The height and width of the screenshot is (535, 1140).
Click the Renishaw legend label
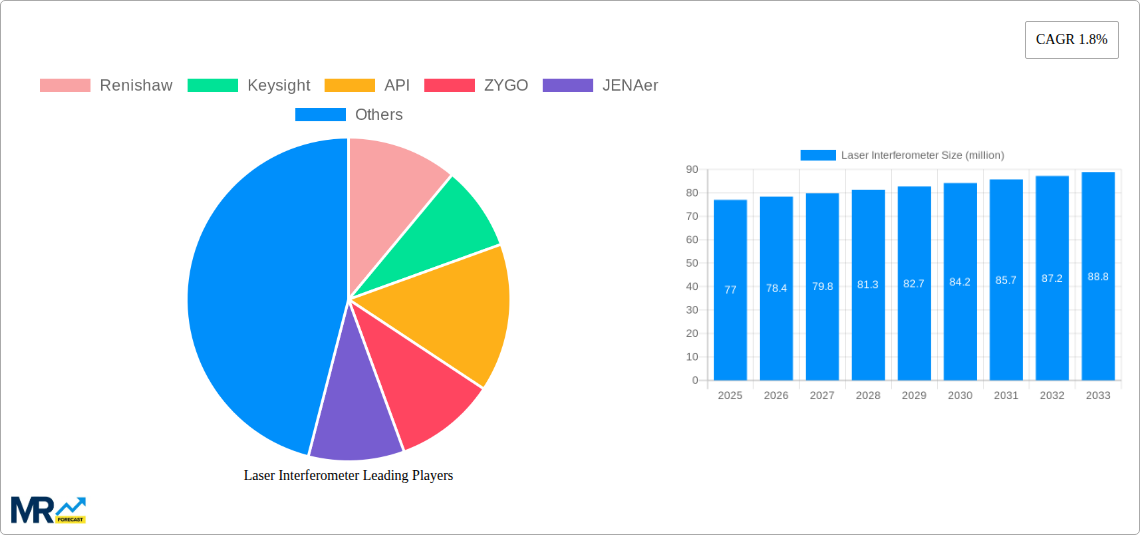[x=136, y=86]
